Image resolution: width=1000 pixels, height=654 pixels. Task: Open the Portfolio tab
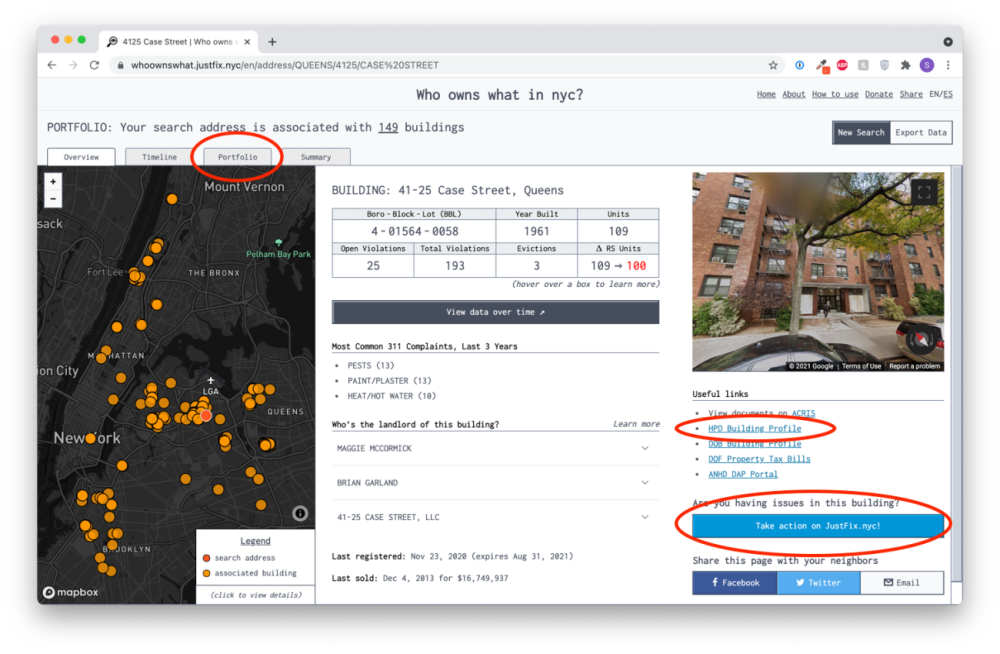tap(238, 157)
